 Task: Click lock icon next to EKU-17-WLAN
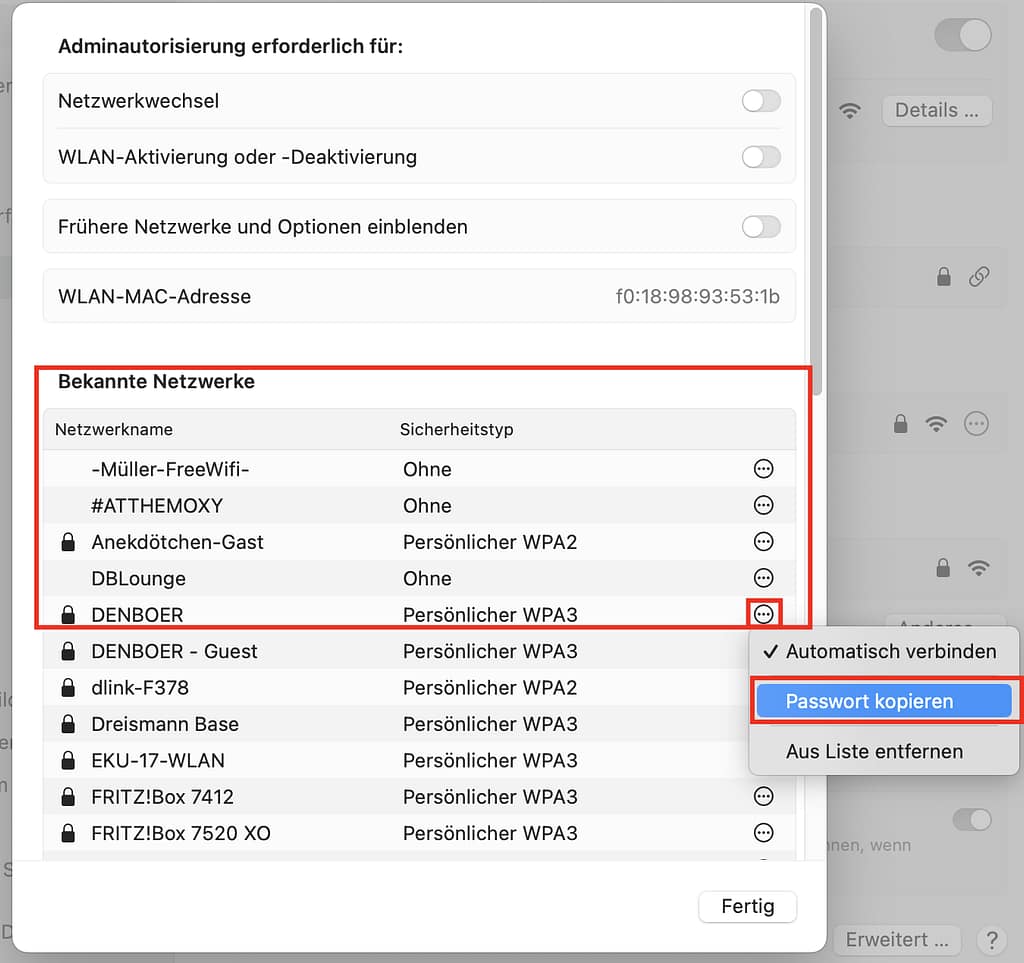click(68, 761)
